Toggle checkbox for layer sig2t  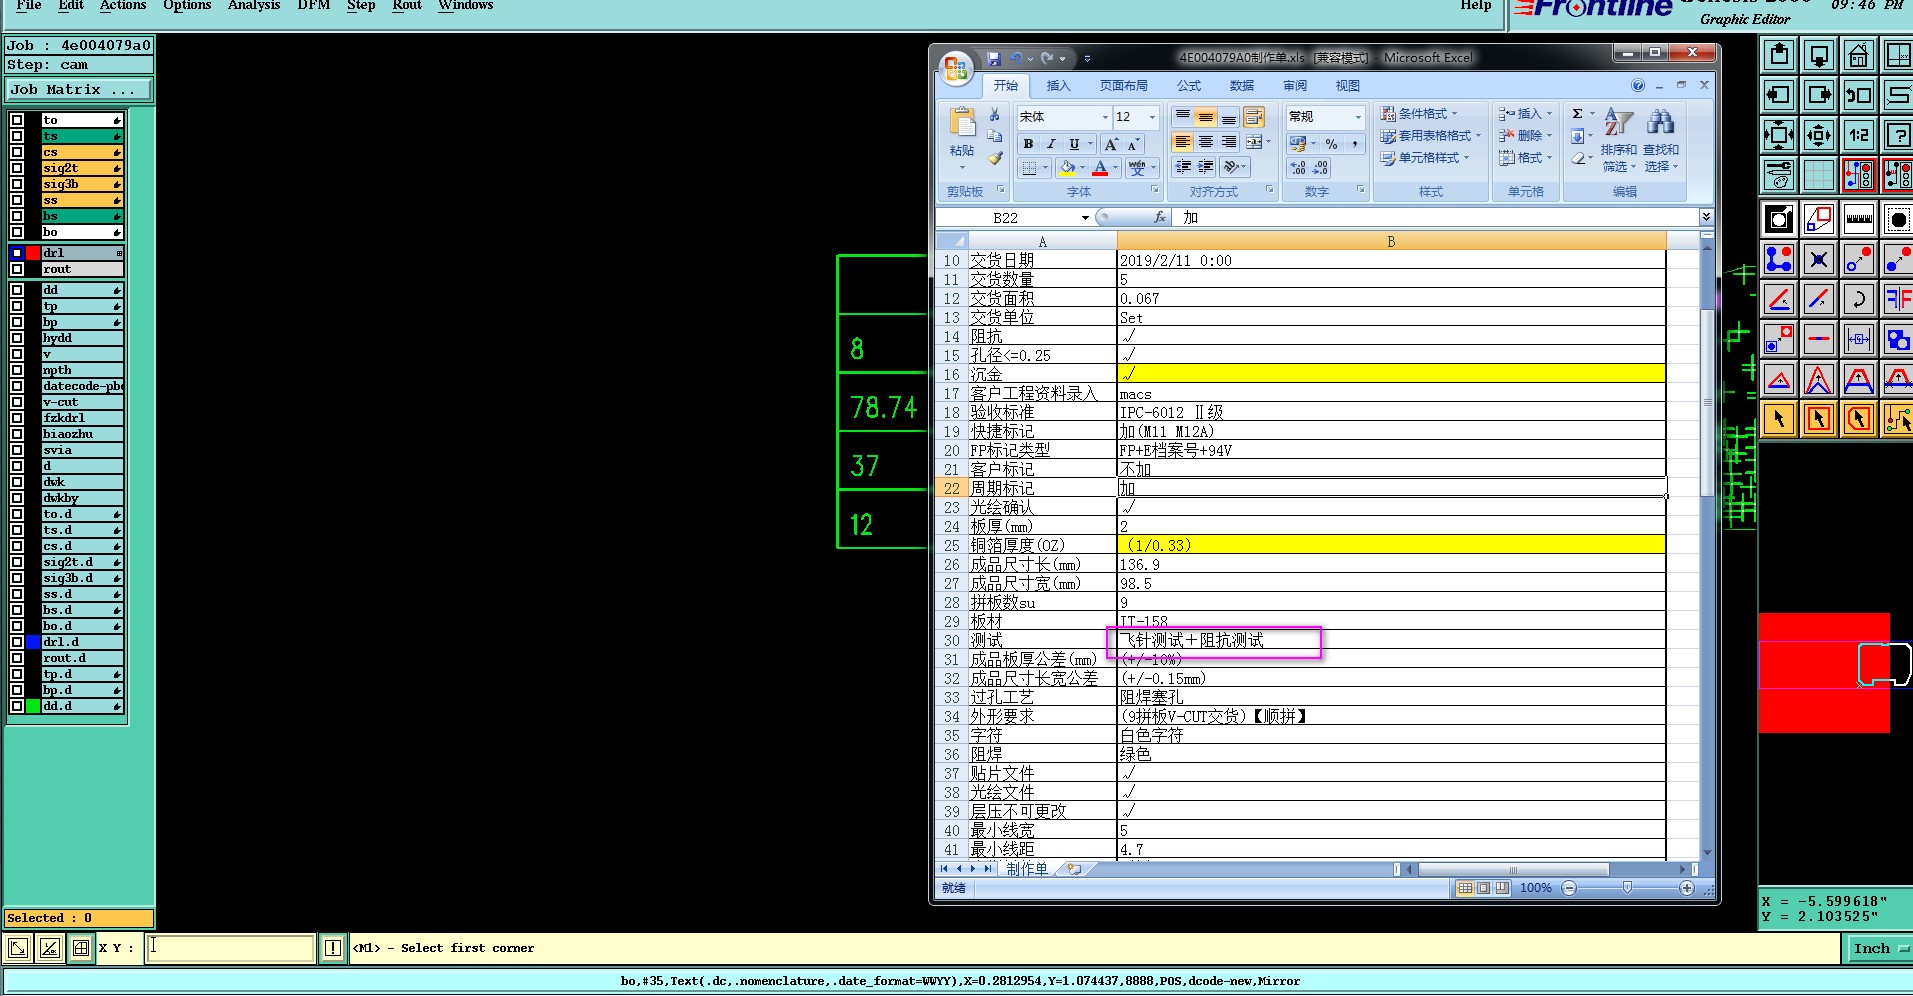click(17, 168)
